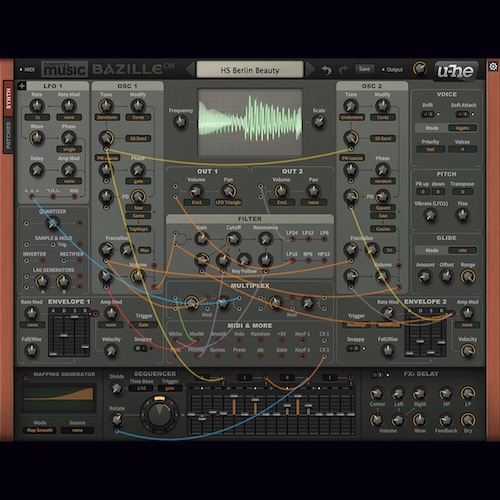Click the OSC 1 Tune knob
This screenshot has height=500, width=500.
(x=106, y=106)
